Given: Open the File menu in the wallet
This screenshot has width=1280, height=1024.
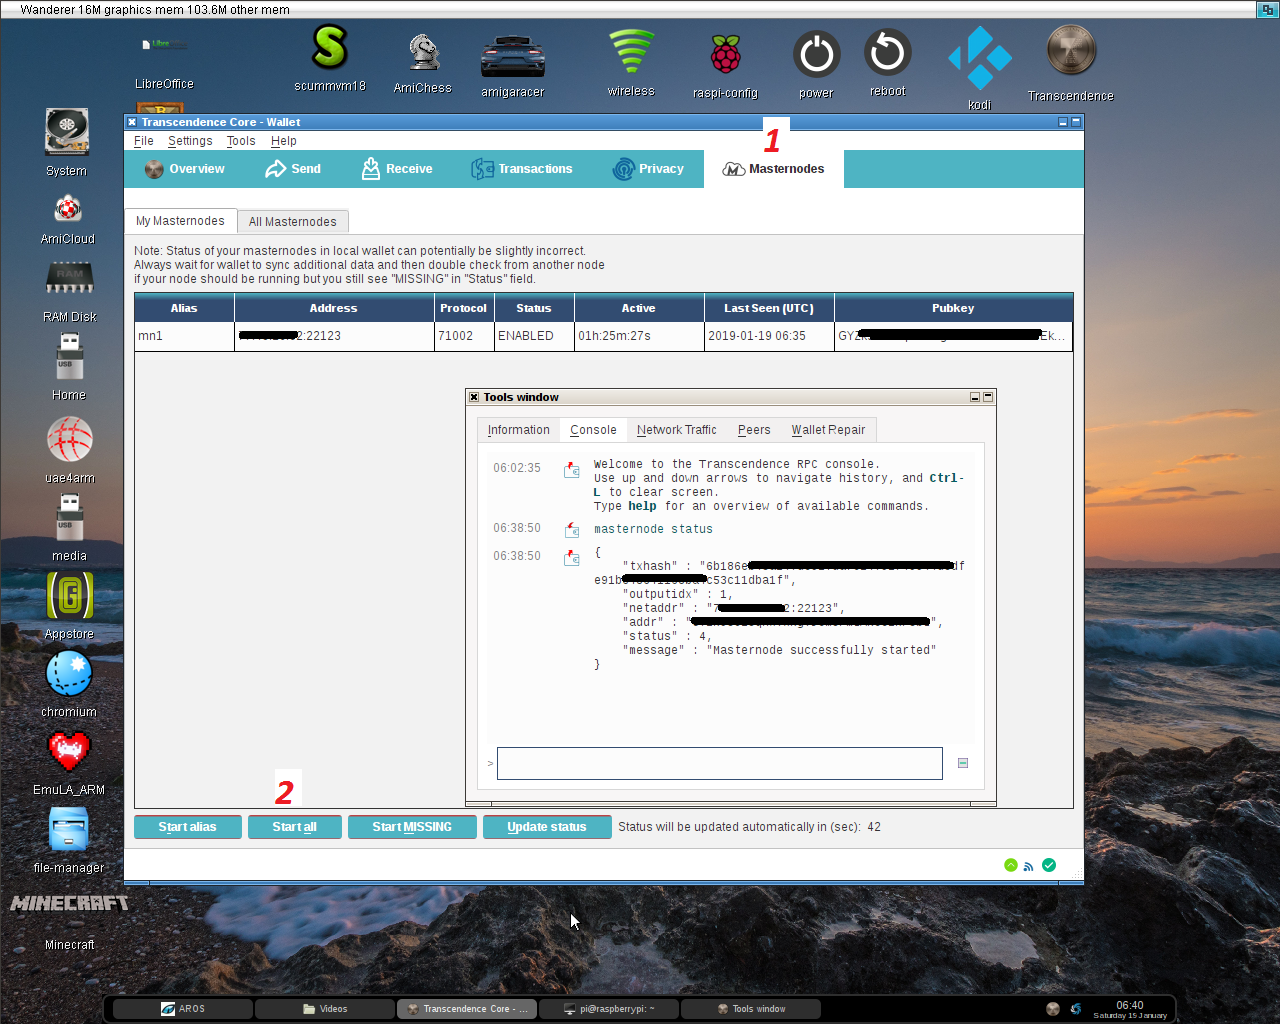Looking at the screenshot, I should pos(144,141).
